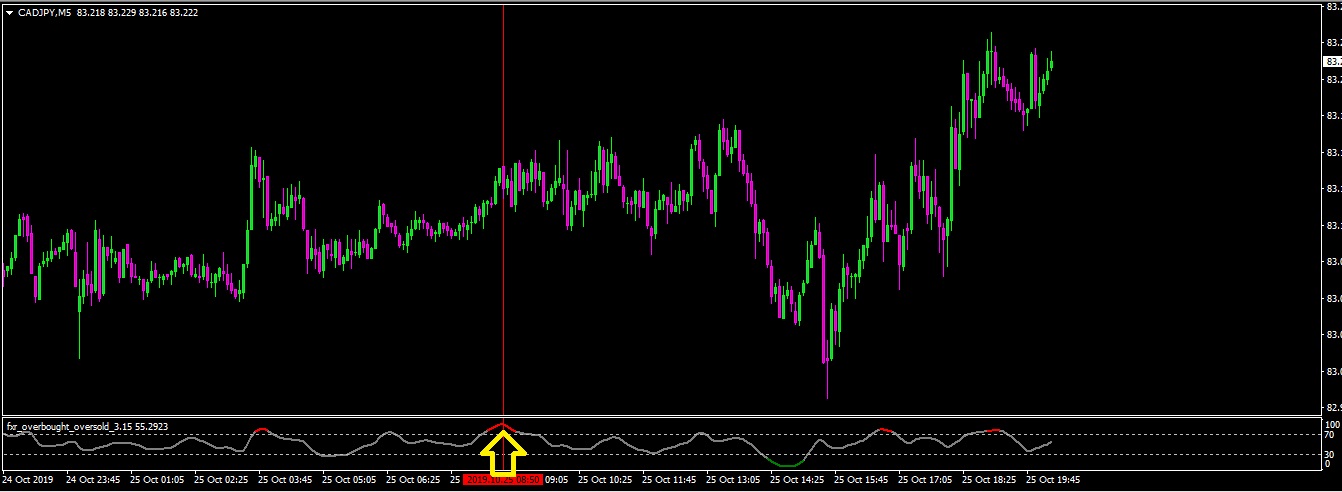Screen dimensions: 1342x492
Task: Click the 25 Oct 19:45 time axis label
Action: click(1054, 480)
